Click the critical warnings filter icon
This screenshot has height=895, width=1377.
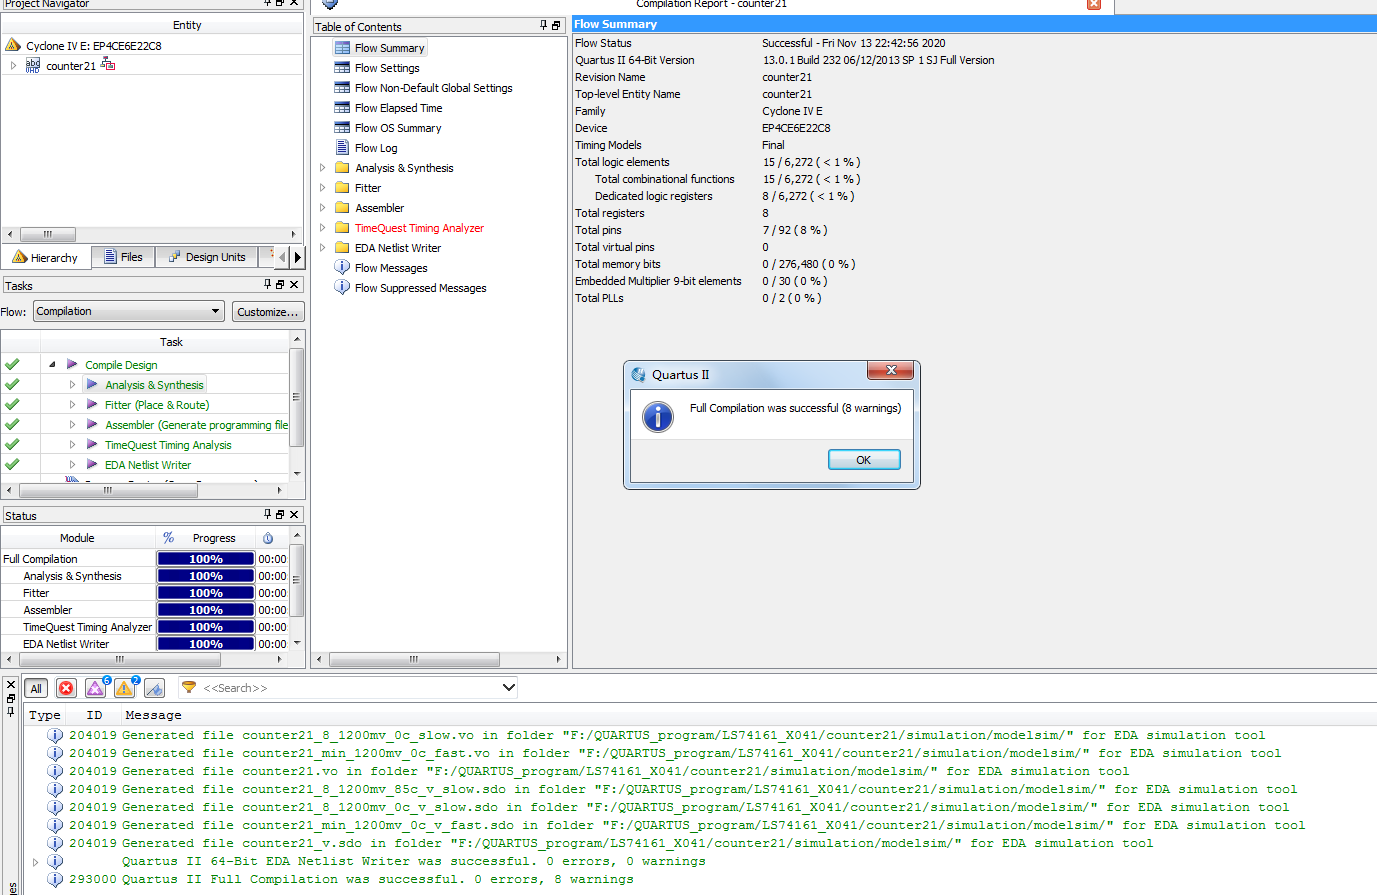(95, 688)
